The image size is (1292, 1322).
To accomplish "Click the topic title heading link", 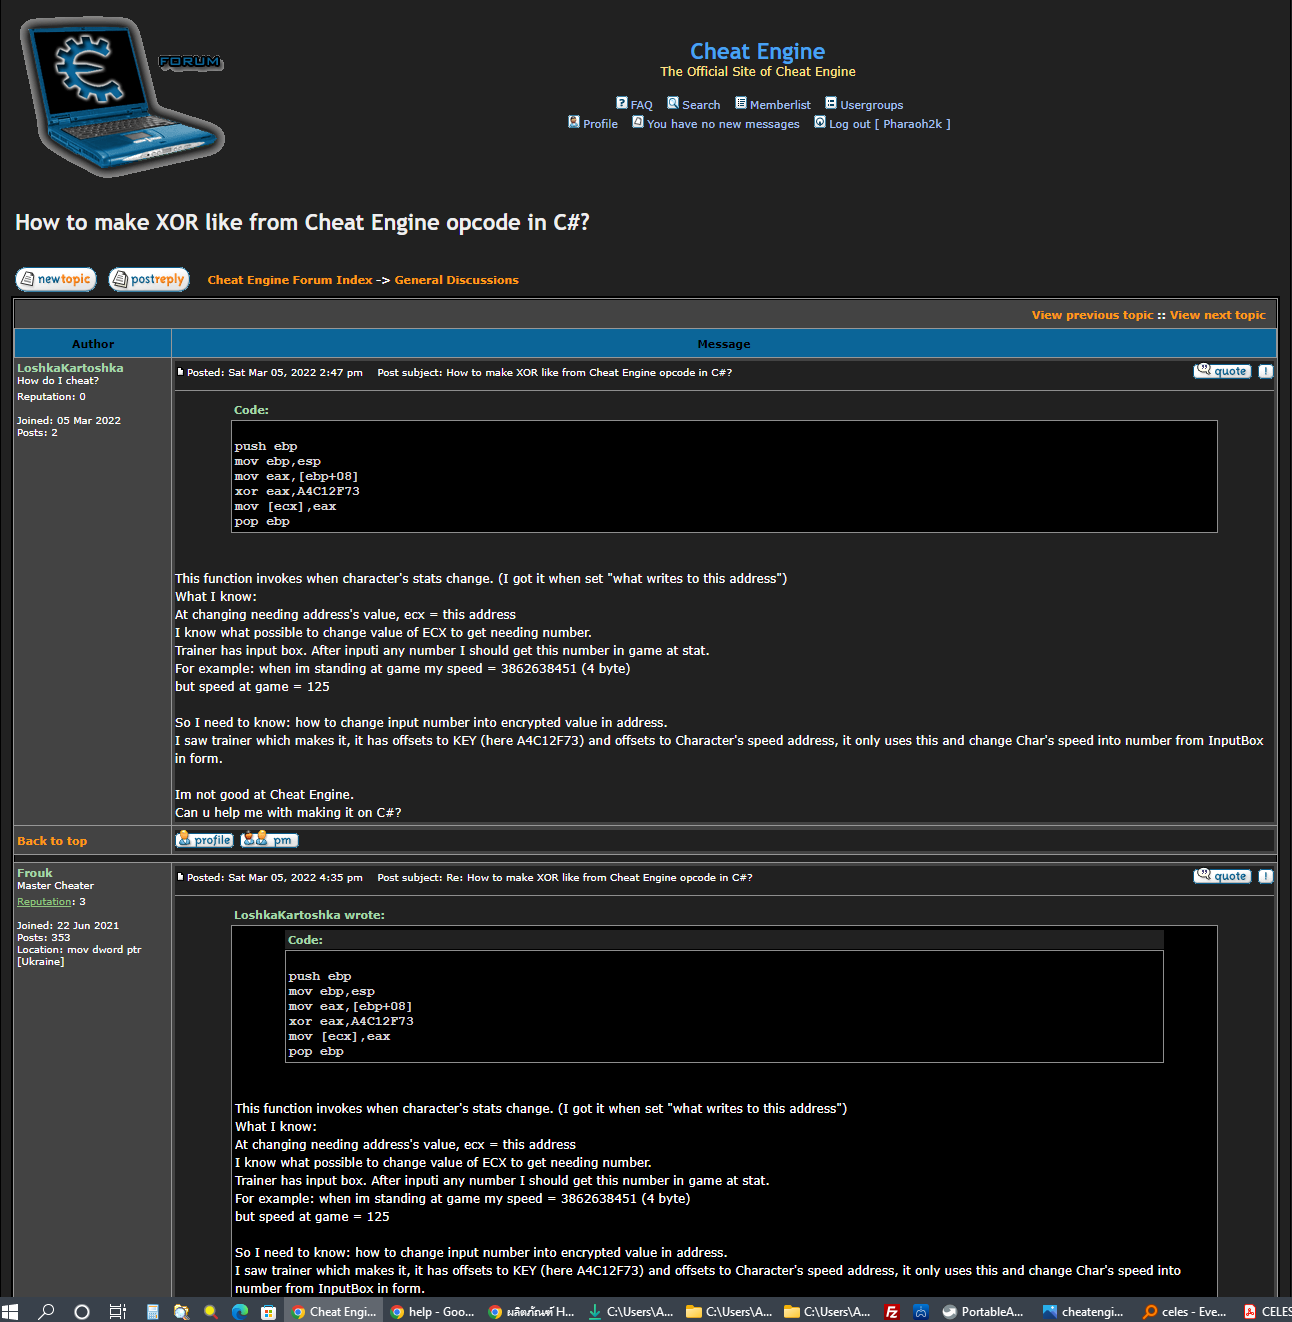I will click(302, 222).
